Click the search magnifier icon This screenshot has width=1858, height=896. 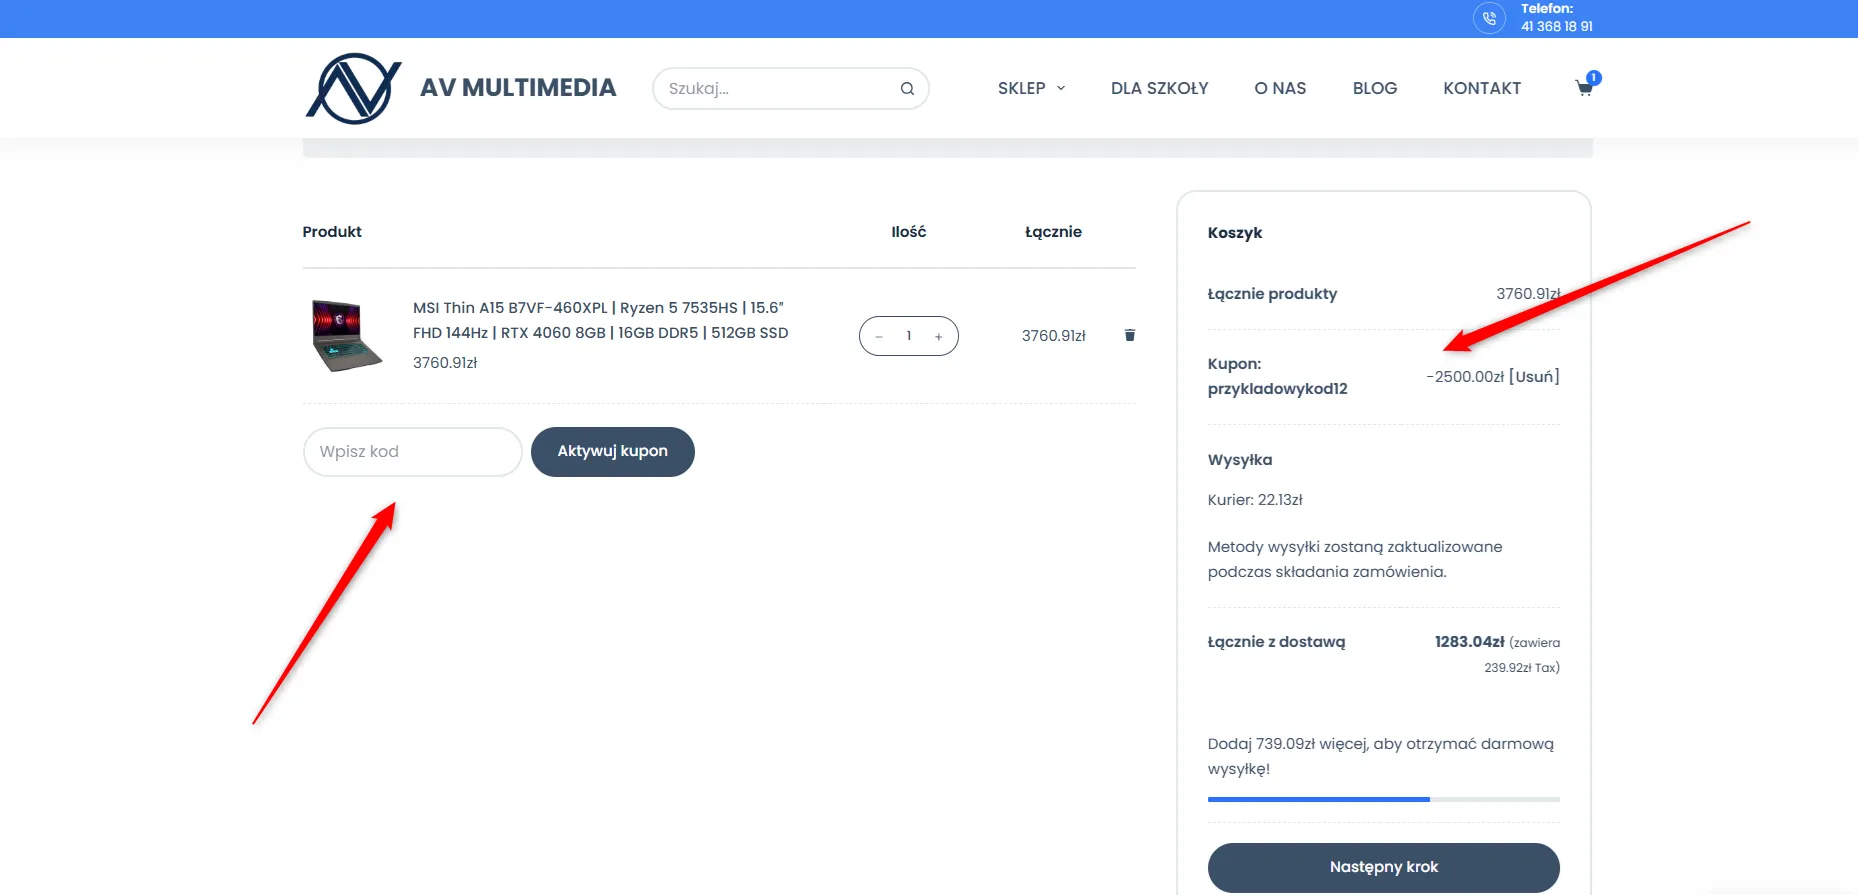coord(907,88)
